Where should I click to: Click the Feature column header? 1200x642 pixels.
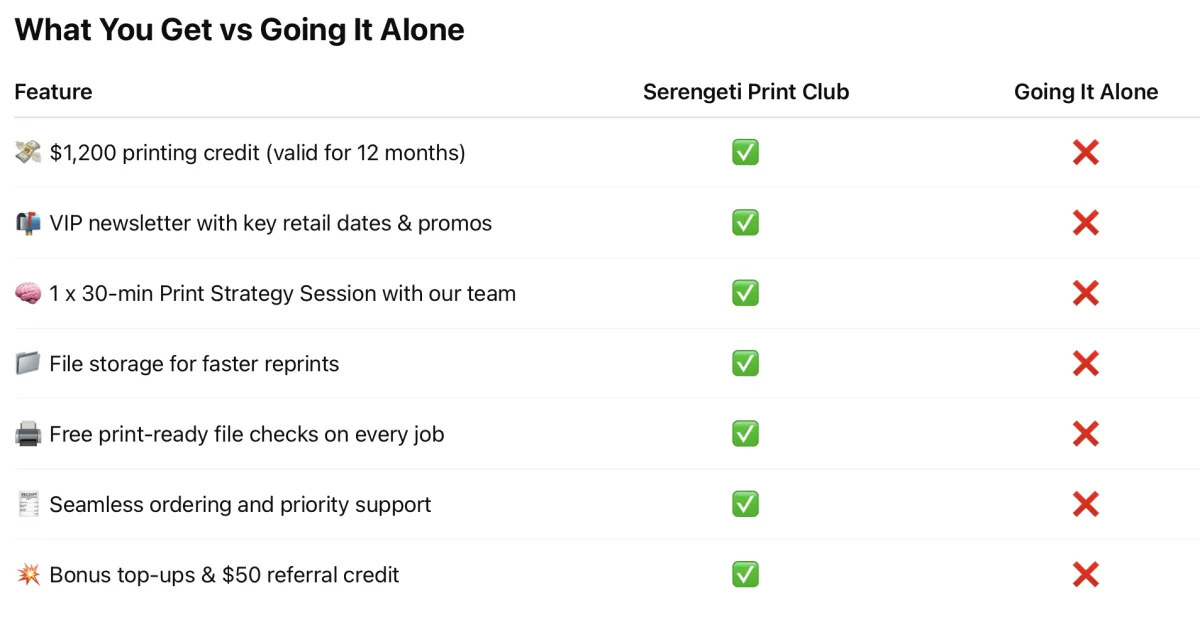pos(53,92)
